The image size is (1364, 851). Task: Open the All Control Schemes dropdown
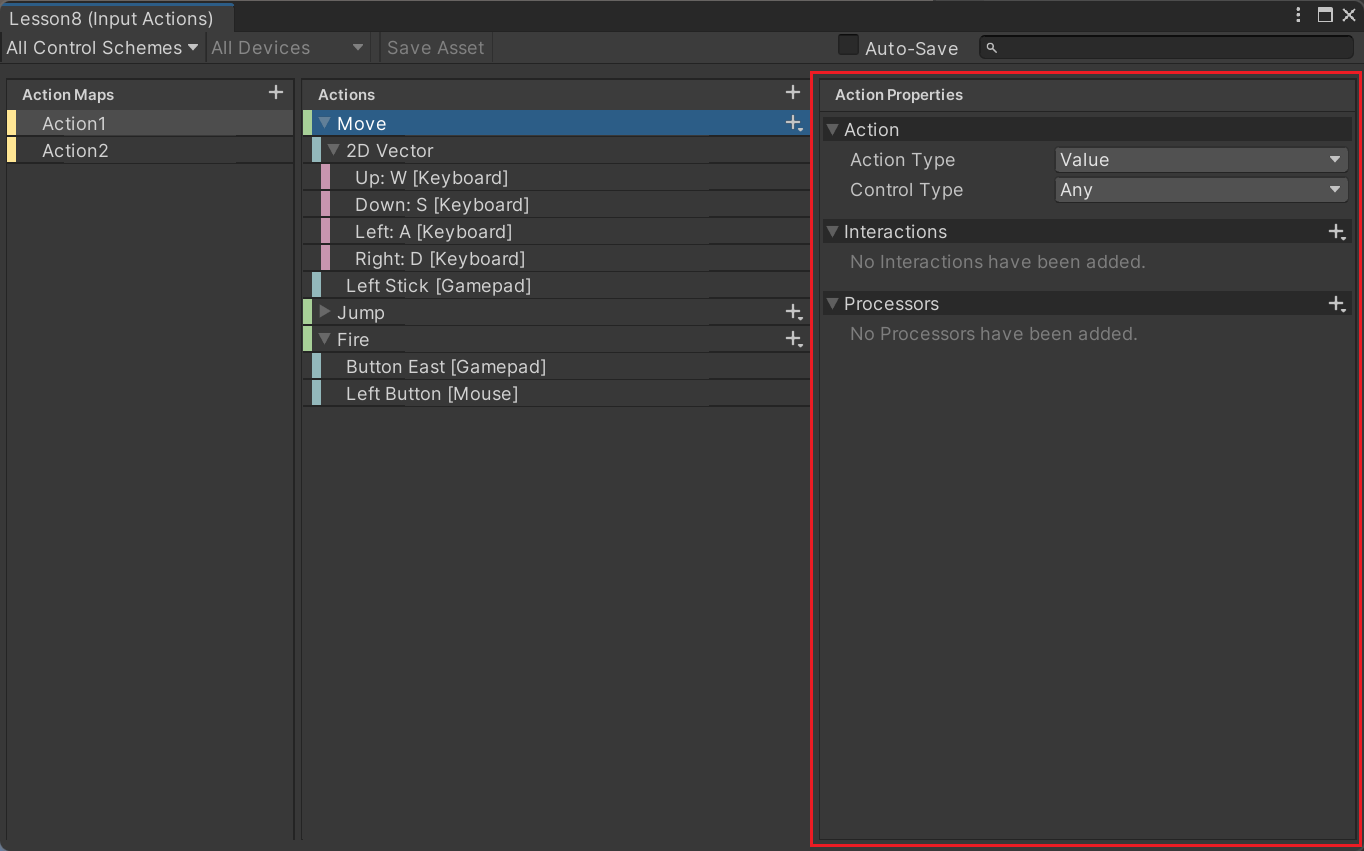tap(100, 47)
